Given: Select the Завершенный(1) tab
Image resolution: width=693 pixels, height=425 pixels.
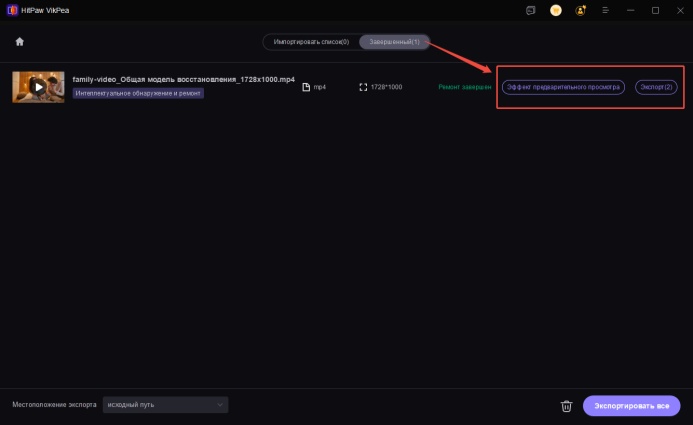Looking at the screenshot, I should point(394,42).
